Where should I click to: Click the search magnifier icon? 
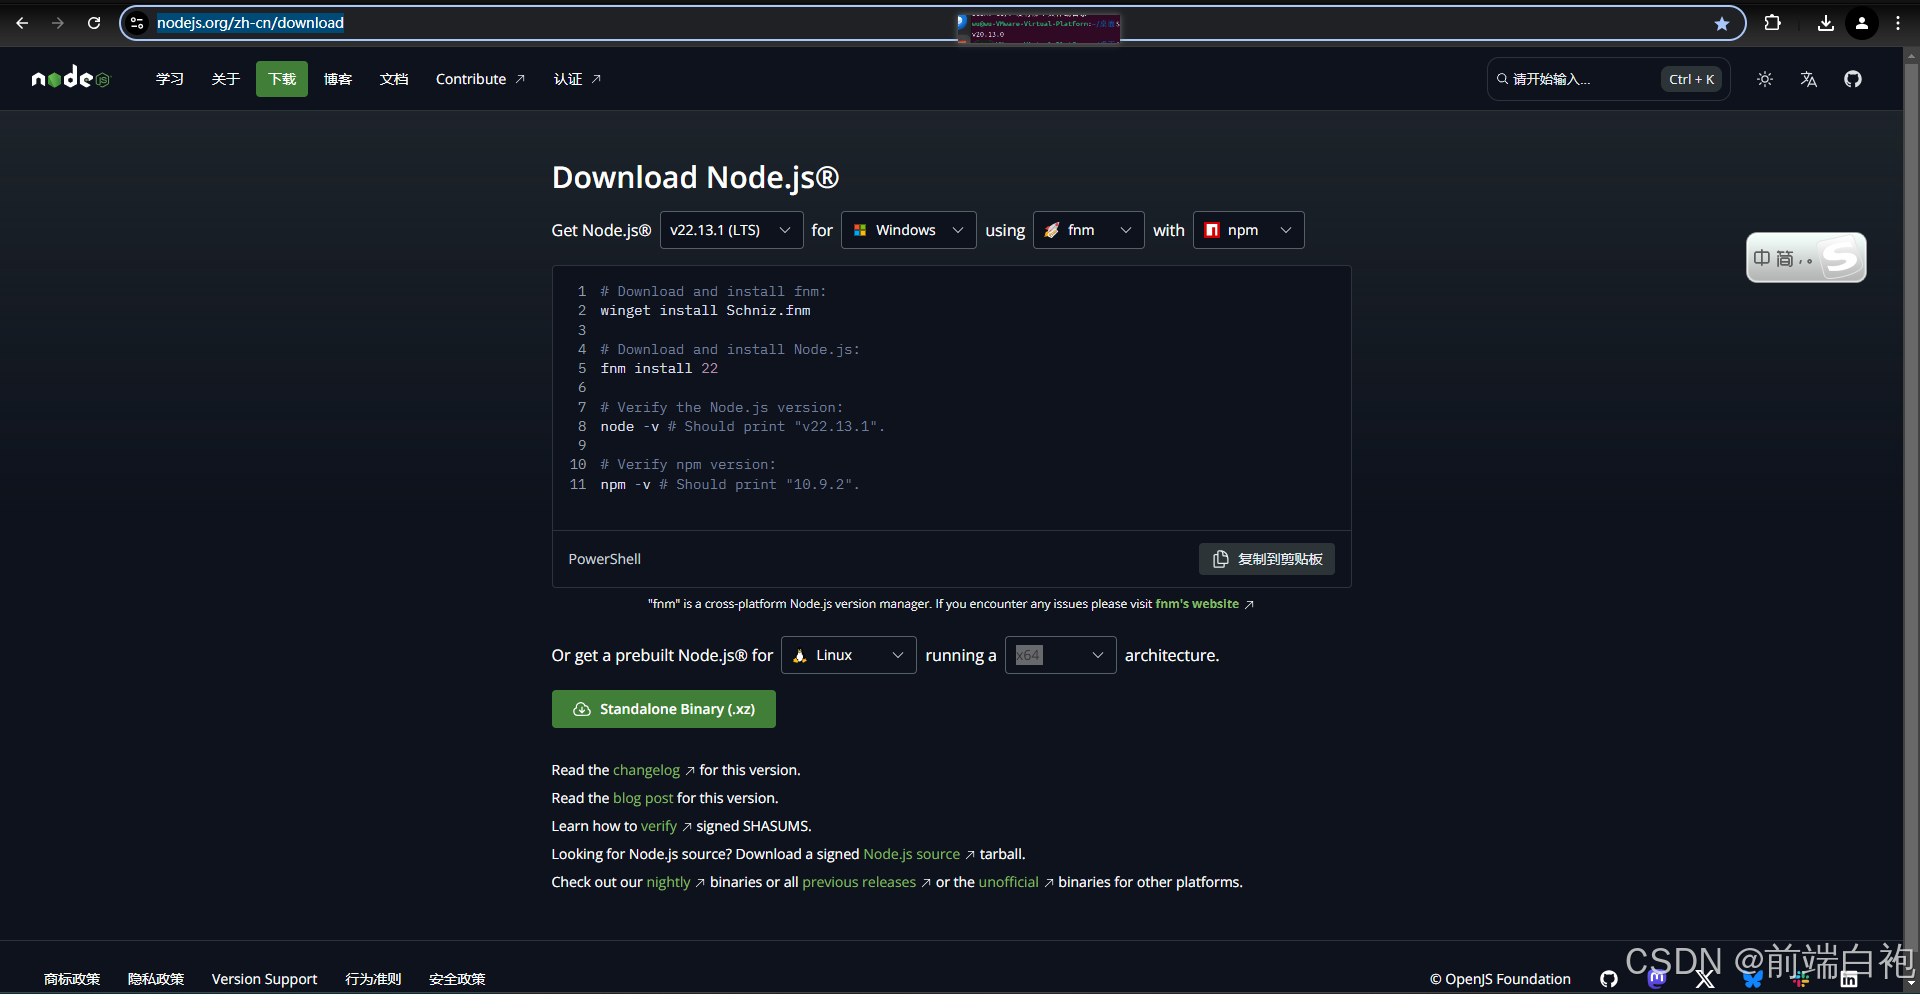[1502, 79]
